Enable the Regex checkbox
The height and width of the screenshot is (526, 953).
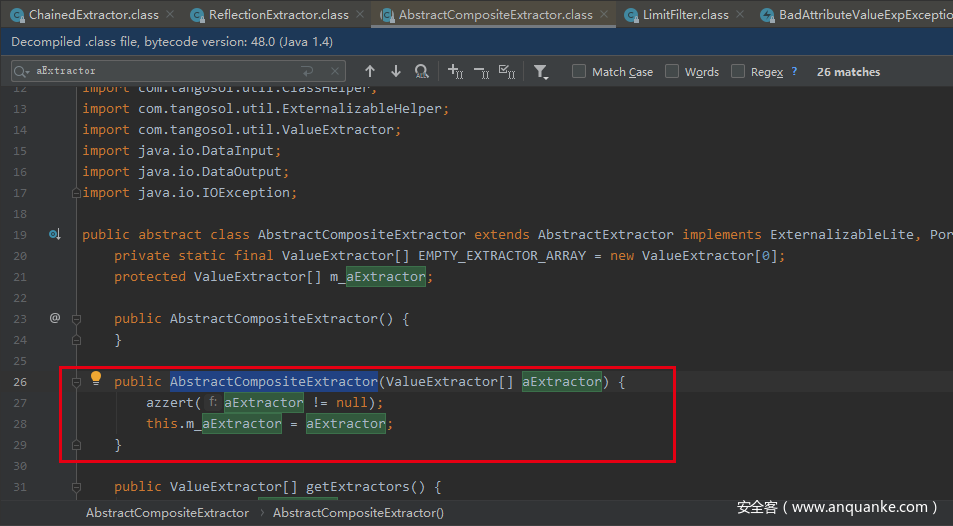click(x=738, y=71)
